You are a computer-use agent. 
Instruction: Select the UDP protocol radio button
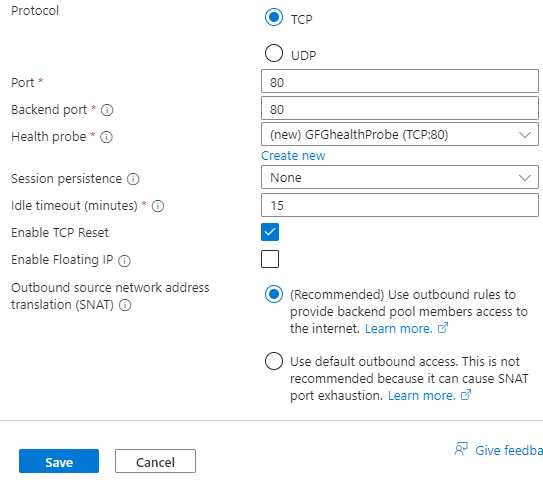click(274, 53)
